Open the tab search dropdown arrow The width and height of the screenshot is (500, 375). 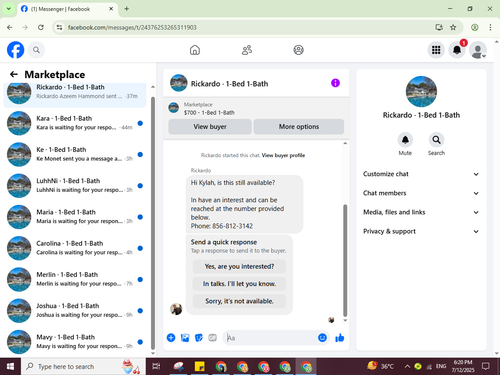point(9,9)
